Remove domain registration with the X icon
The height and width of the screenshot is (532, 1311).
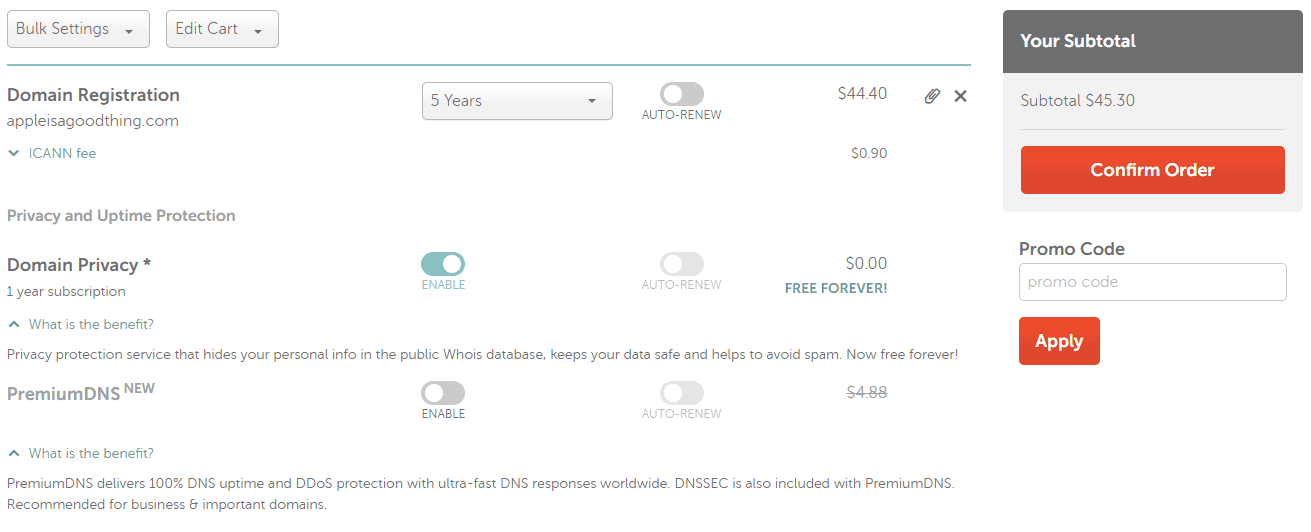961,96
